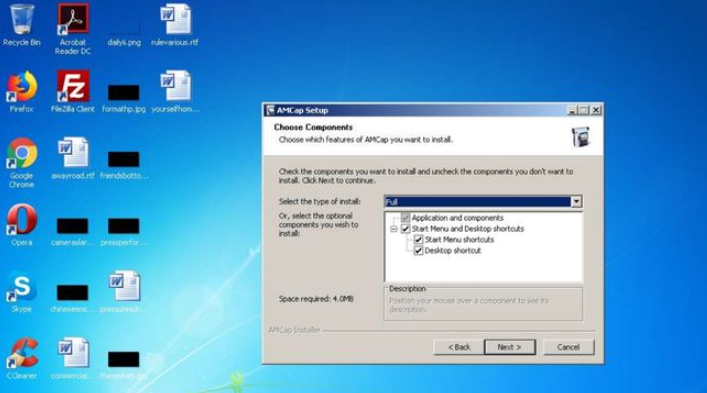707x393 pixels.
Task: Select the yourselfhom... Word document
Action: (175, 91)
